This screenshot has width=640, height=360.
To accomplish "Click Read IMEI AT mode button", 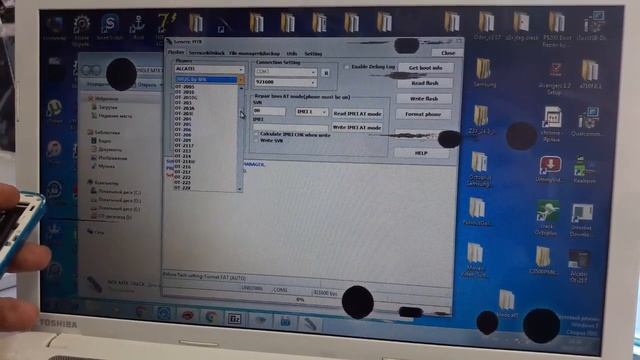I will pyautogui.click(x=357, y=113).
